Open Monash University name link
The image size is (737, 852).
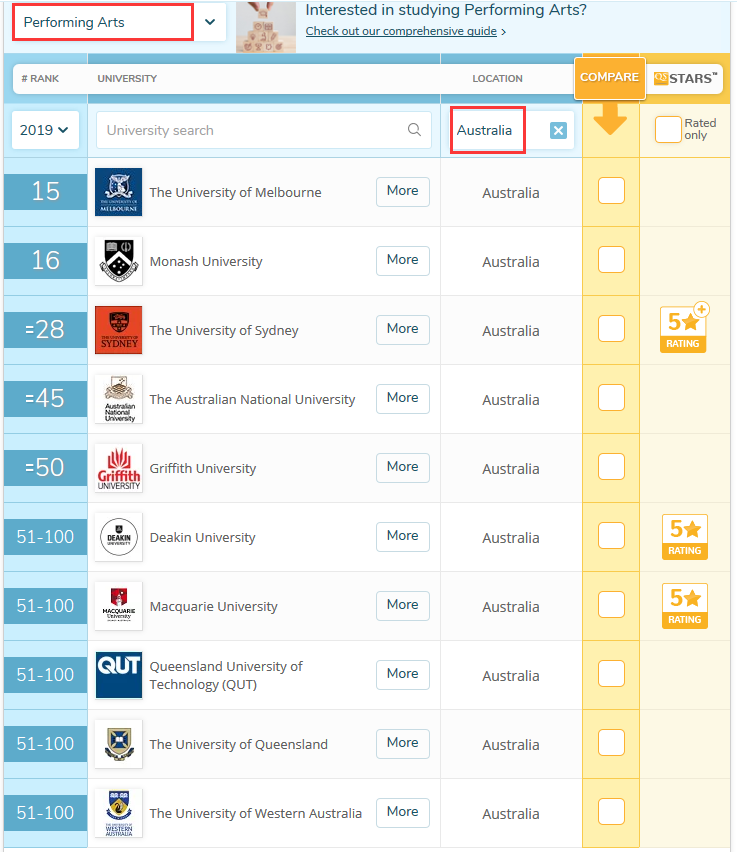coord(206,261)
